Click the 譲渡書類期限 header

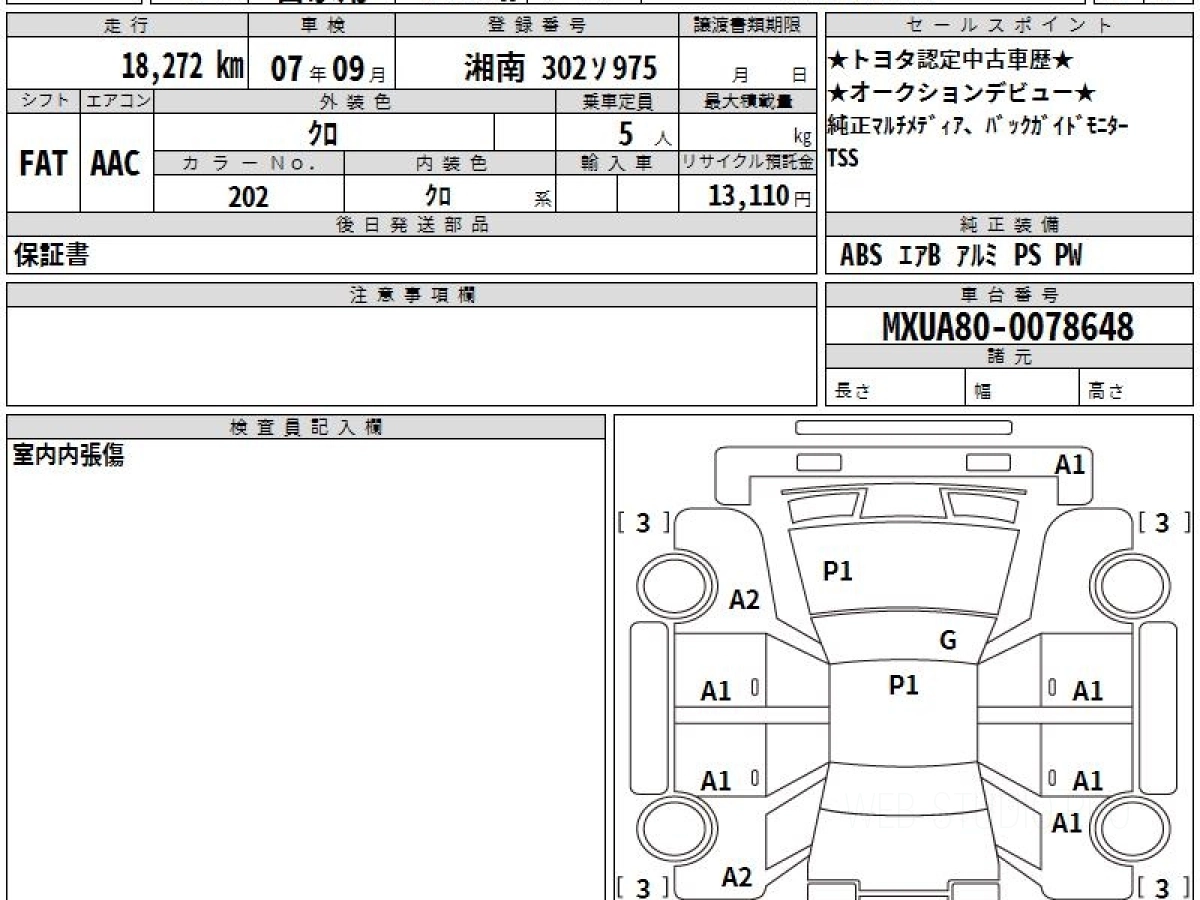click(x=748, y=26)
